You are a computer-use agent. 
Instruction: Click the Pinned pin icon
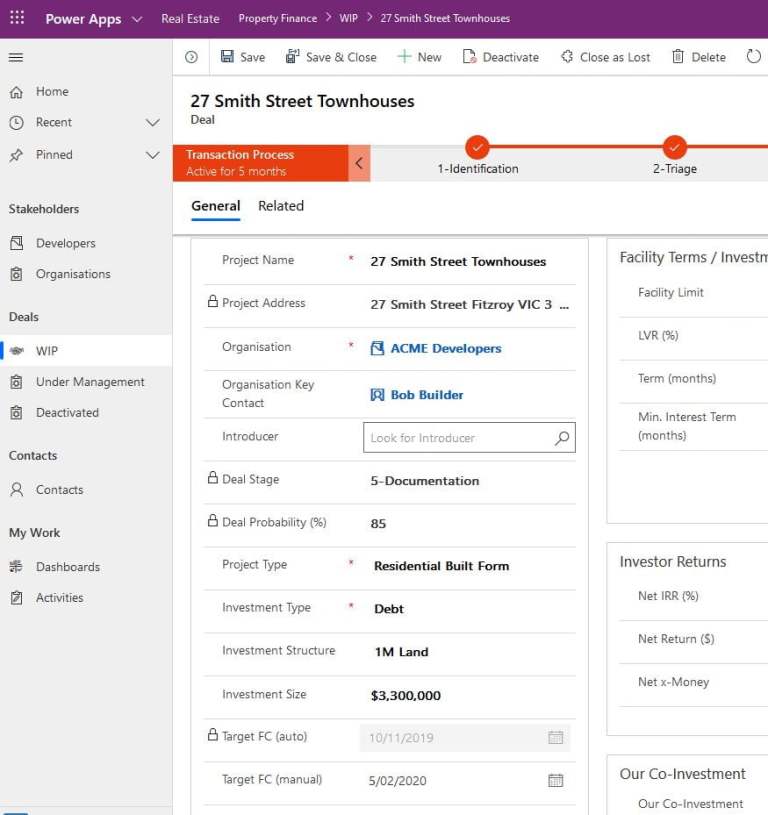coord(17,155)
